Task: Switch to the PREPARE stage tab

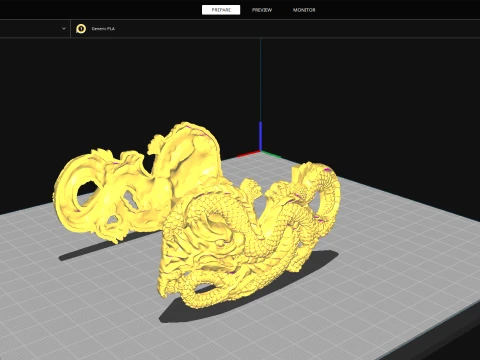Action: (221, 10)
